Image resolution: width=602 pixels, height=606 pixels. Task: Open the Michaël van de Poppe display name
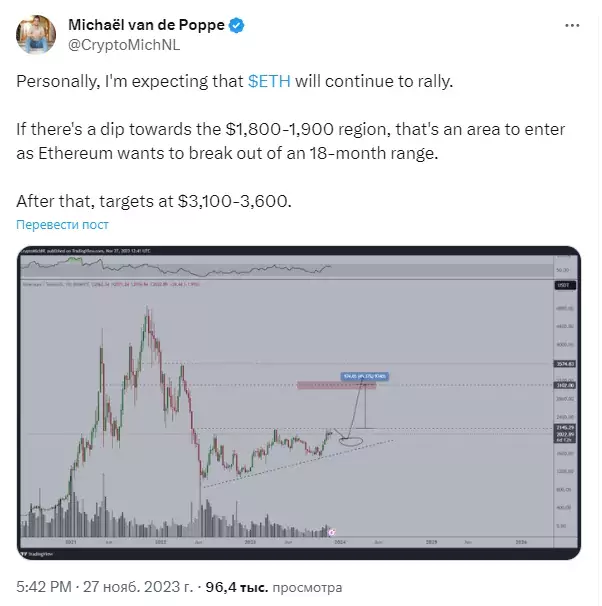pyautogui.click(x=146, y=25)
